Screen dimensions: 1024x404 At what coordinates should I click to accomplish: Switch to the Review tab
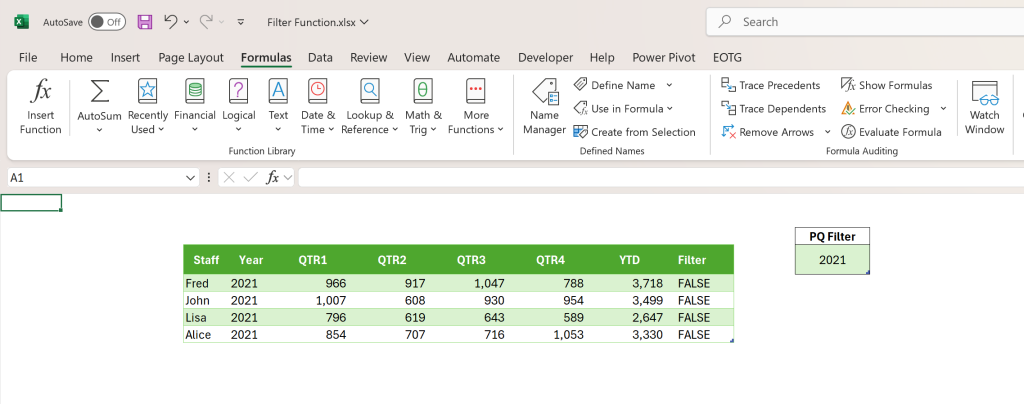[x=368, y=57]
